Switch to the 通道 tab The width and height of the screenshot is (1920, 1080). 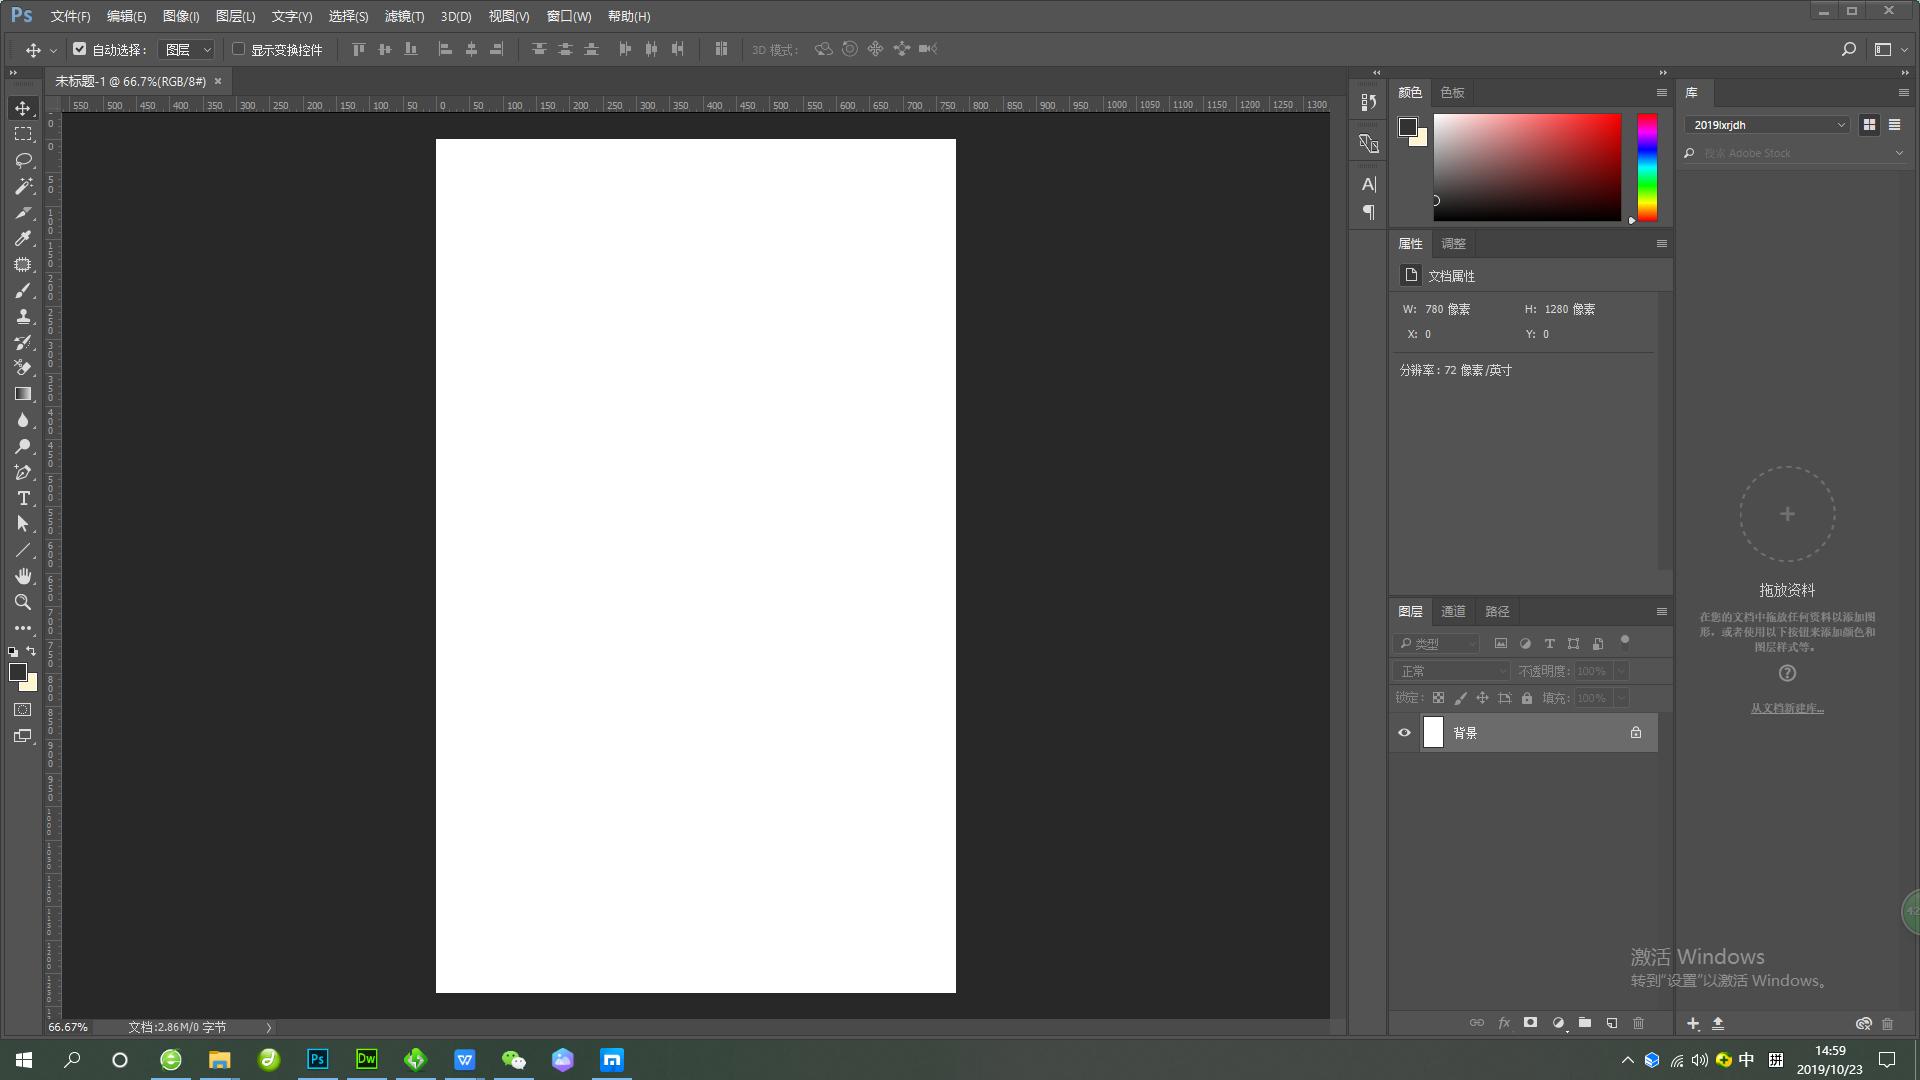(1453, 612)
